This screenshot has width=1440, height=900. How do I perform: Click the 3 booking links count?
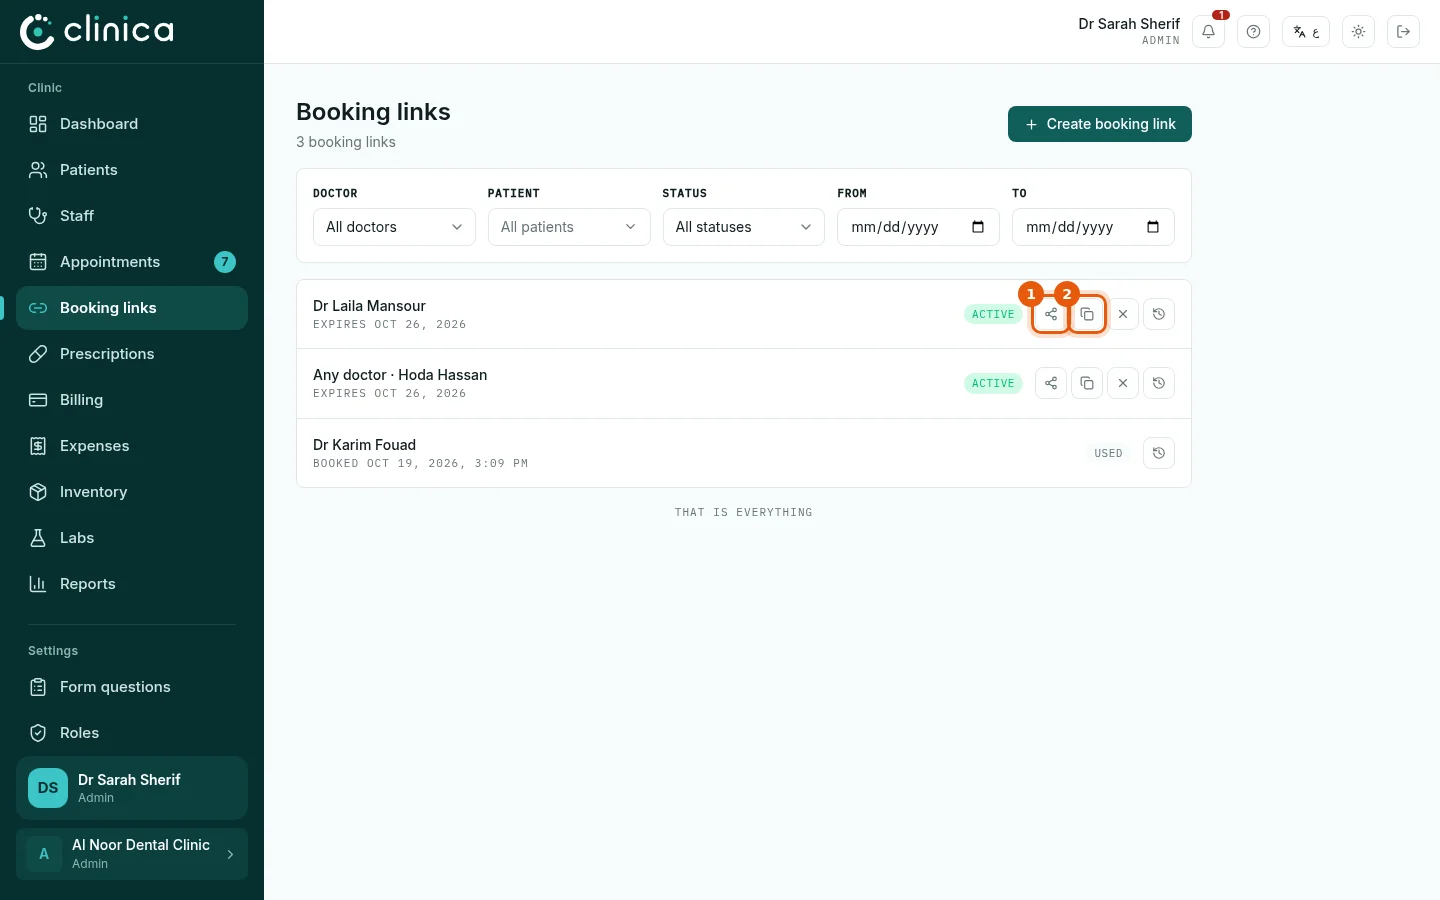pyautogui.click(x=346, y=142)
